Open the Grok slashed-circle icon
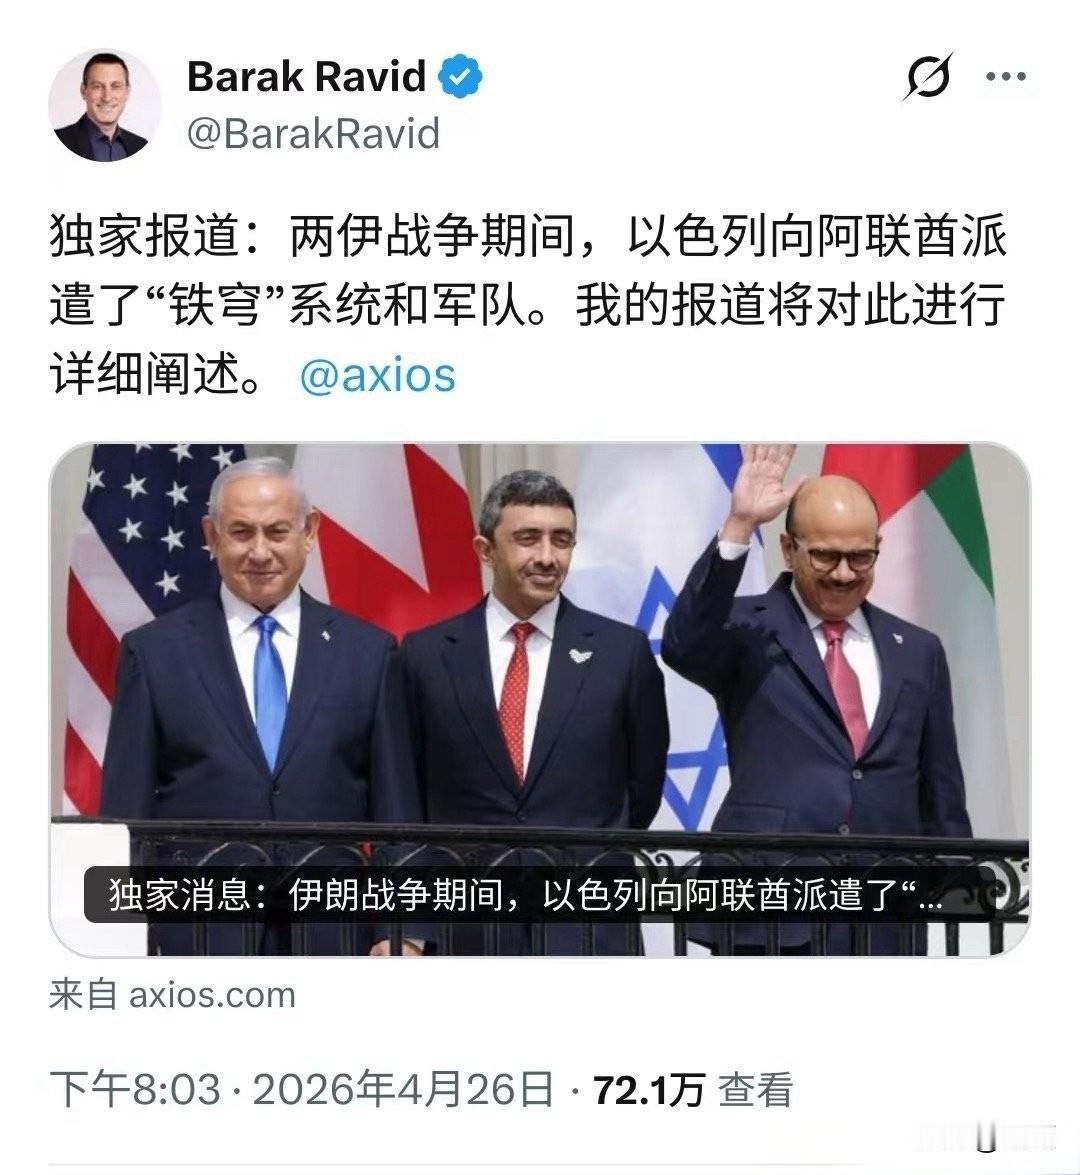 pos(929,76)
